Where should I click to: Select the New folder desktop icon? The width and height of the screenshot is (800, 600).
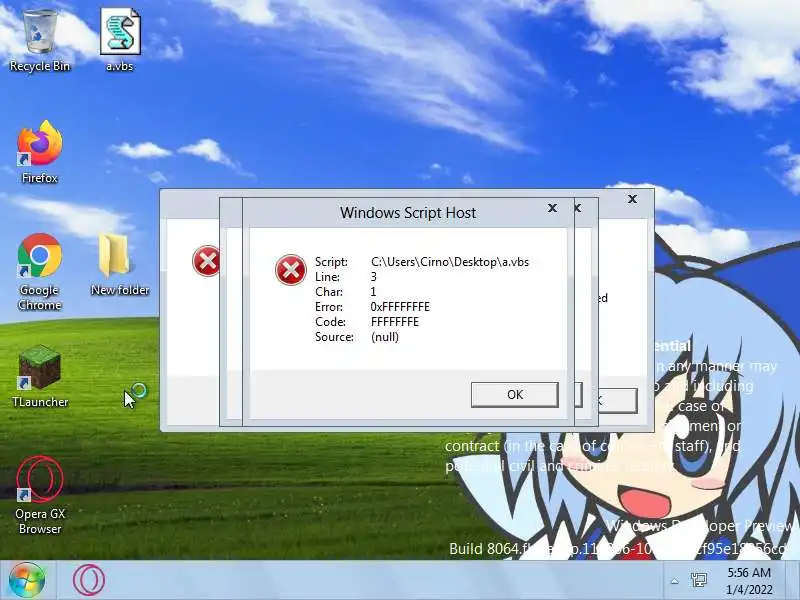120,264
